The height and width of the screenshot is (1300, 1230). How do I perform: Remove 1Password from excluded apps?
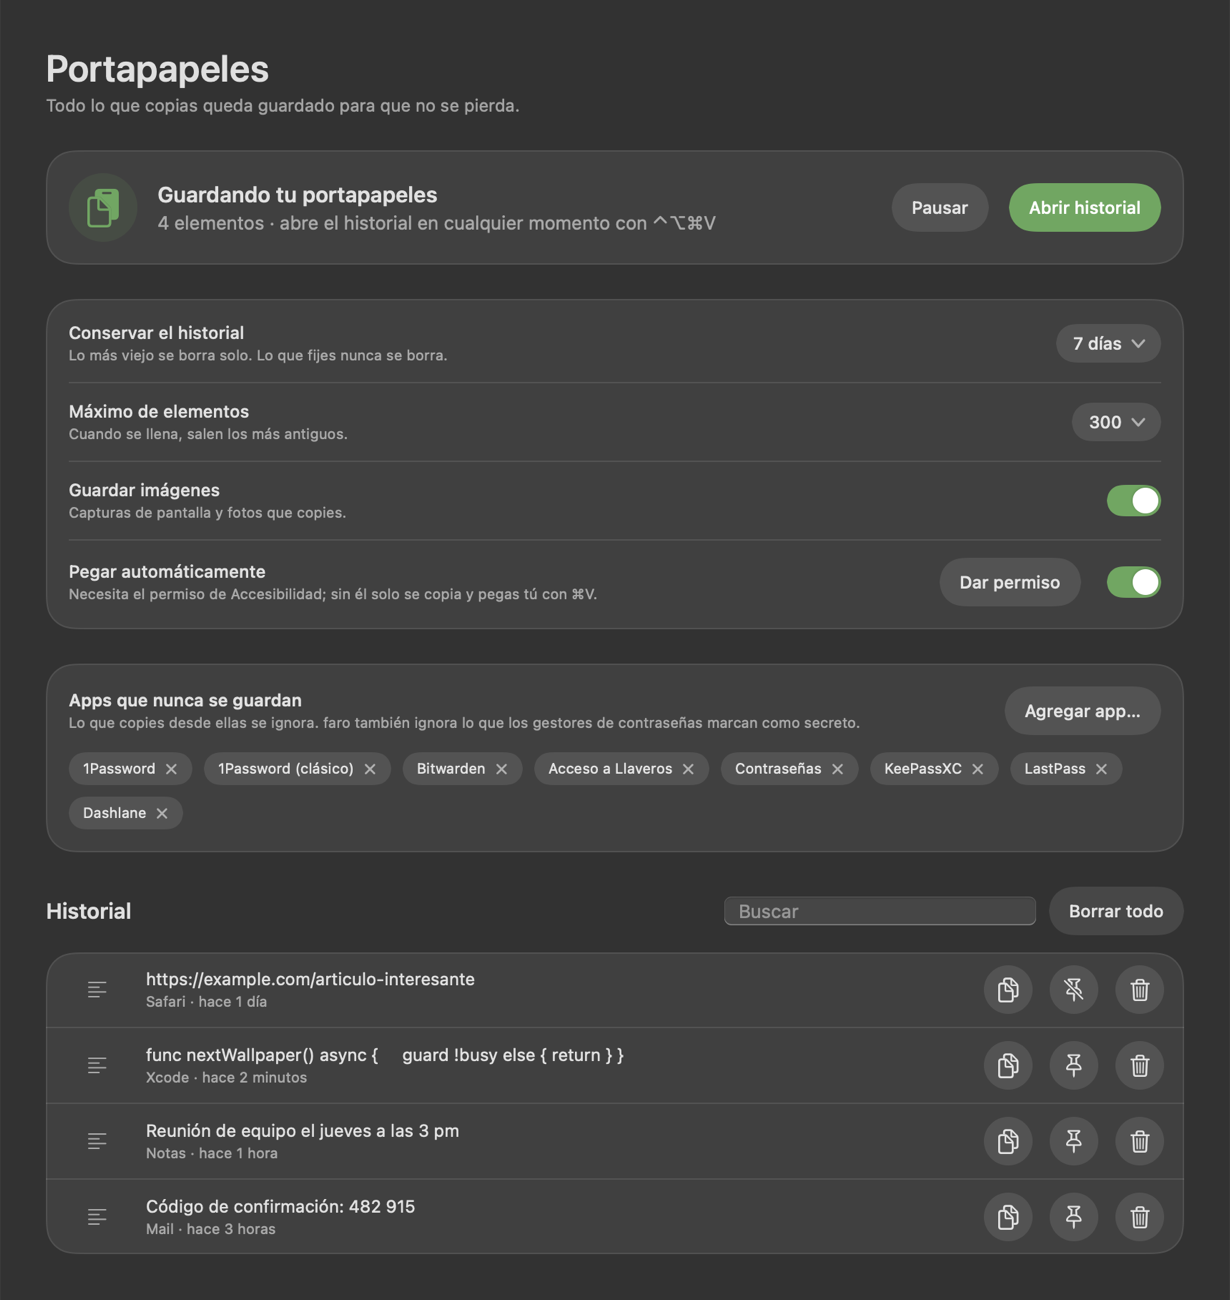pyautogui.click(x=171, y=769)
